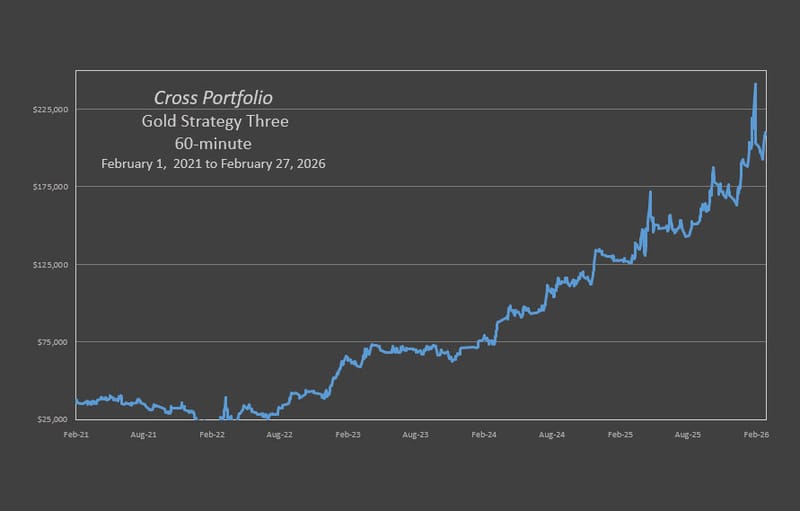
Task: Click the $175,000 y-axis label
Action: (49, 187)
